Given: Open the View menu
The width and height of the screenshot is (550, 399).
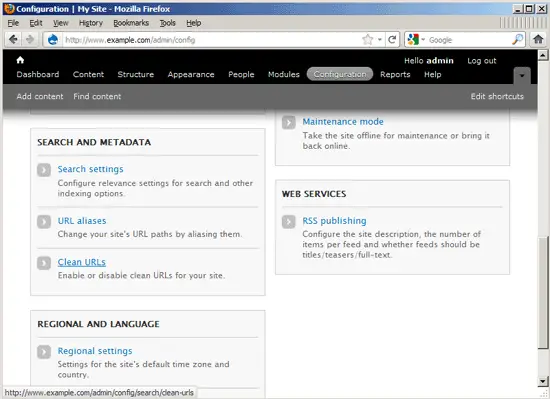Looking at the screenshot, I should (x=61, y=23).
